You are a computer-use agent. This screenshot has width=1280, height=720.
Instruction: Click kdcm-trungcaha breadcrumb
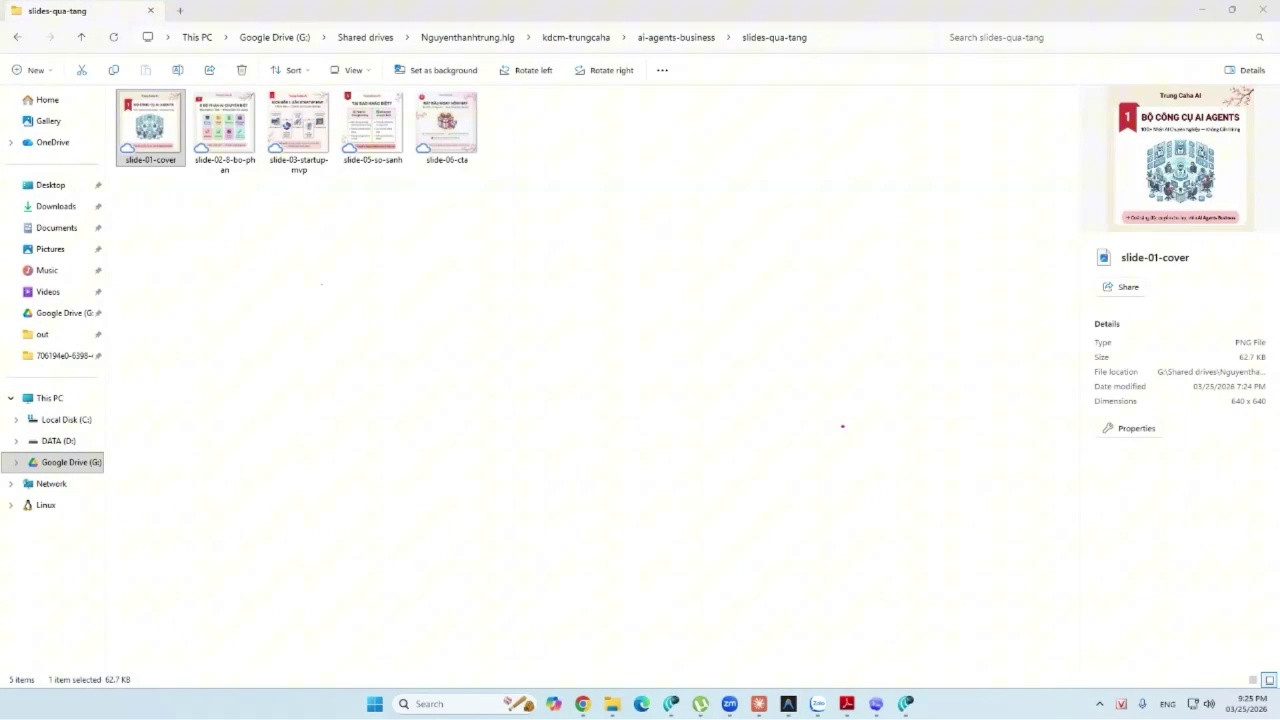tap(576, 37)
